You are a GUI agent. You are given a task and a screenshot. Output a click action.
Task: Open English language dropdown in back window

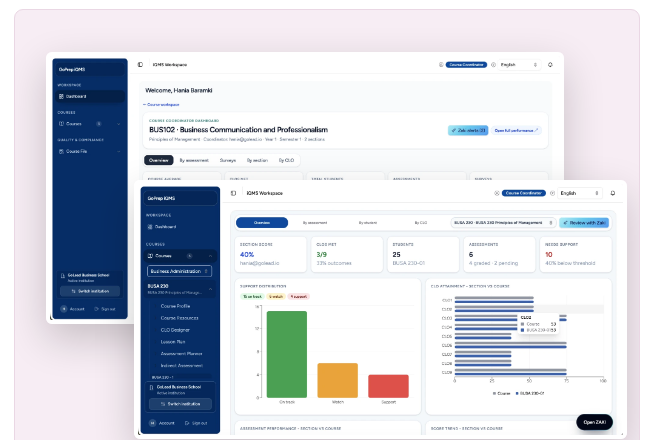pos(519,64)
